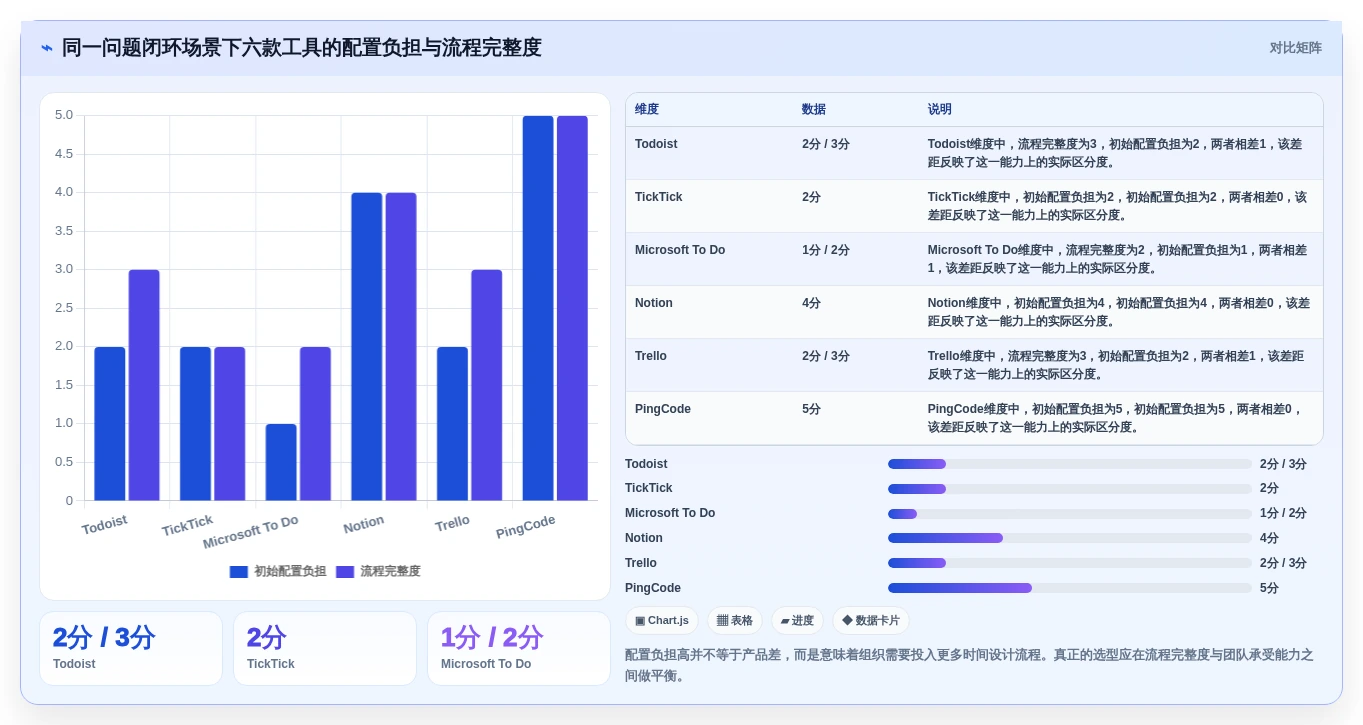Screen dimensions: 1363x725
Task: Click the Microsoft To Do progress bar
Action: pyautogui.click(x=1070, y=514)
